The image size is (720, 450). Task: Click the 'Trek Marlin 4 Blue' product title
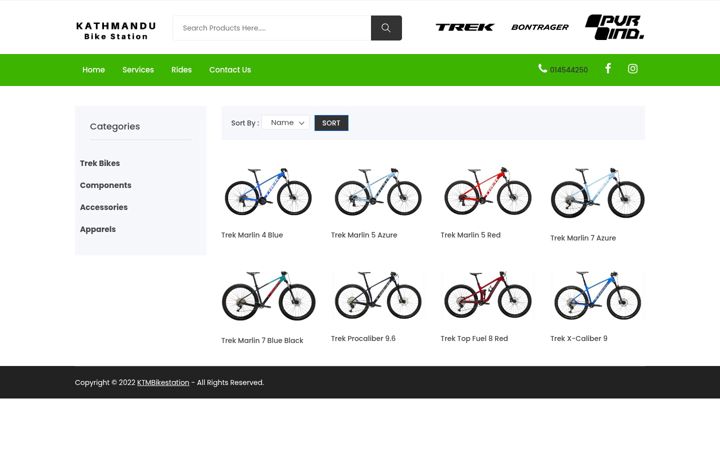tap(252, 235)
